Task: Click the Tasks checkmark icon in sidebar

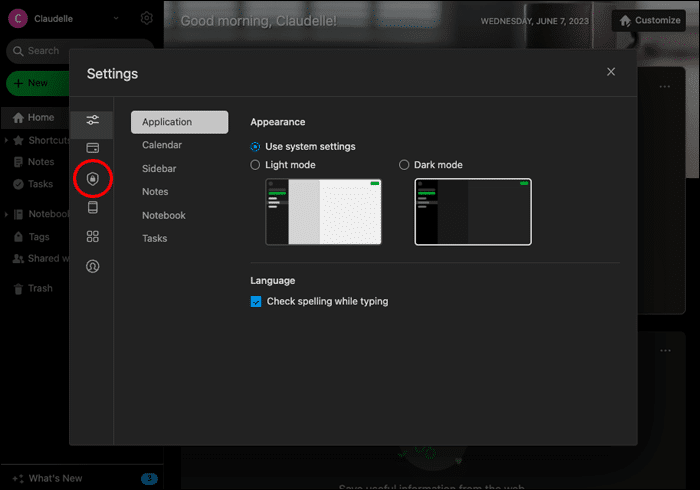Action: [18, 184]
